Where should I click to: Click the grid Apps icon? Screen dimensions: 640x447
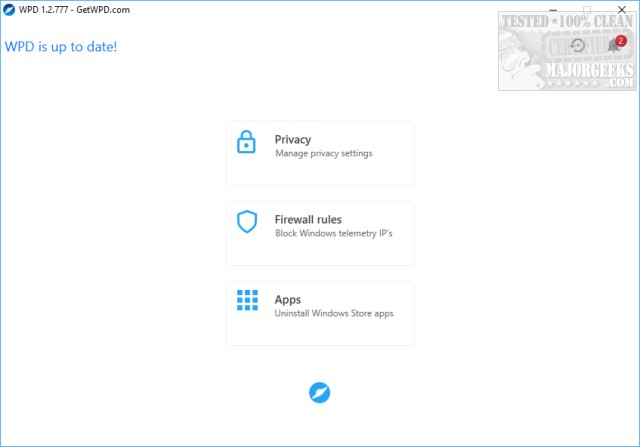coord(247,300)
